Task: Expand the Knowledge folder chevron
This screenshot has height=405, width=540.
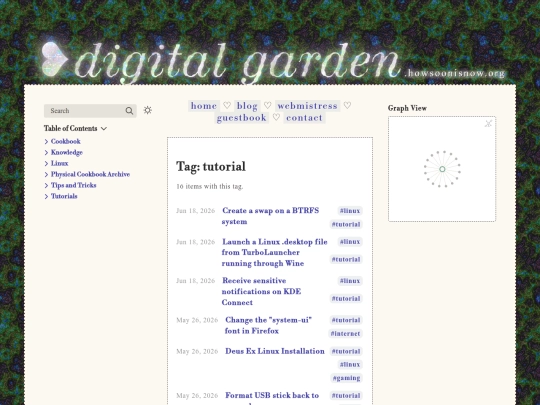Action: click(x=46, y=153)
